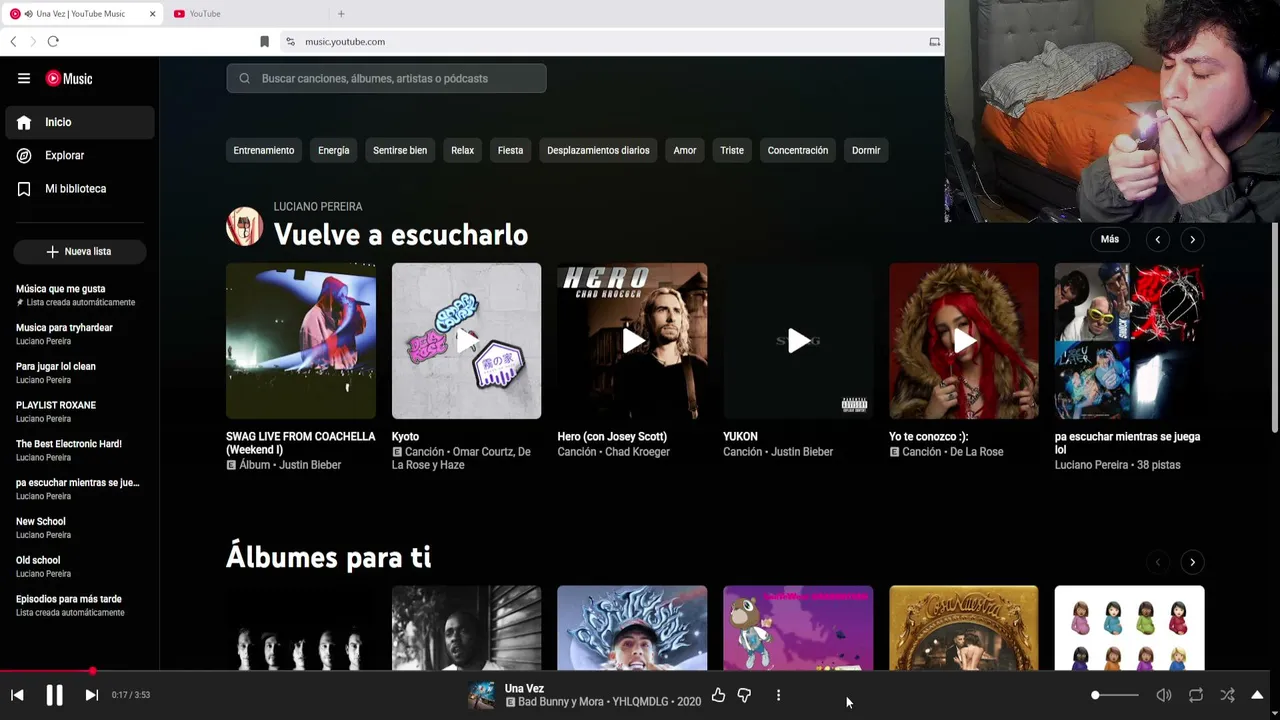Screen dimensions: 1280x720
Task: Play the Kyoto song thumbnail
Action: 466,341
